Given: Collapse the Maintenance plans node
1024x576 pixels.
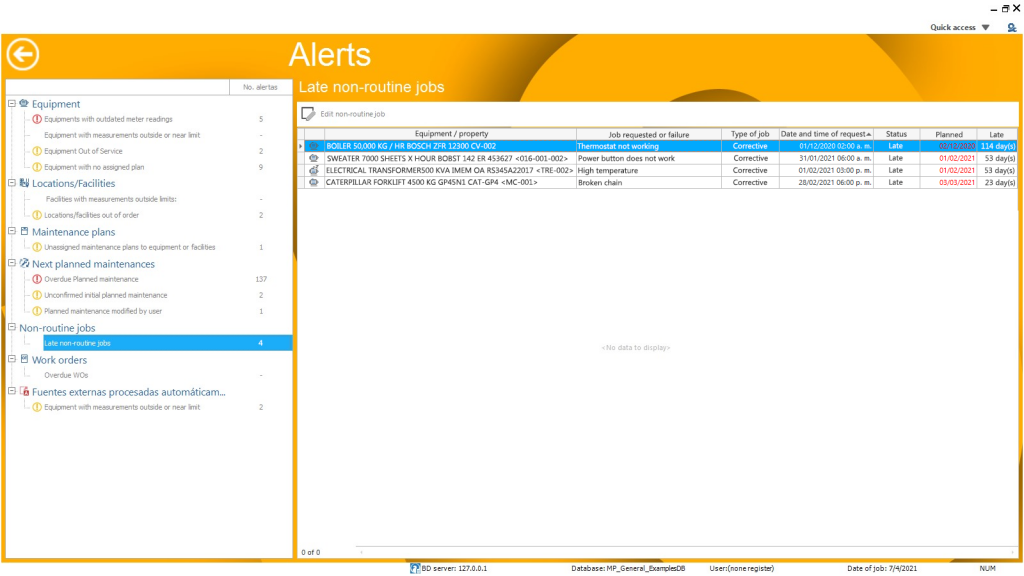Looking at the screenshot, I should click(12, 231).
